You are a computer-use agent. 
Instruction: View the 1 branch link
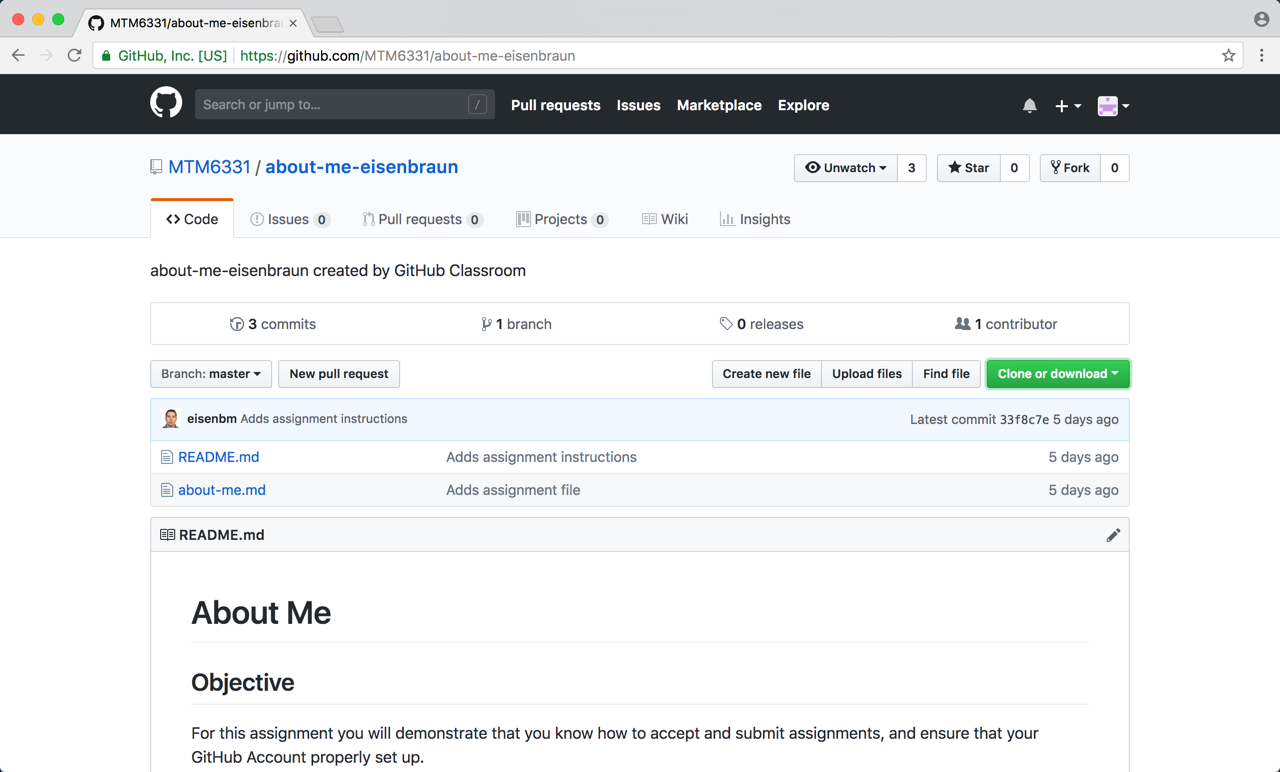516,324
